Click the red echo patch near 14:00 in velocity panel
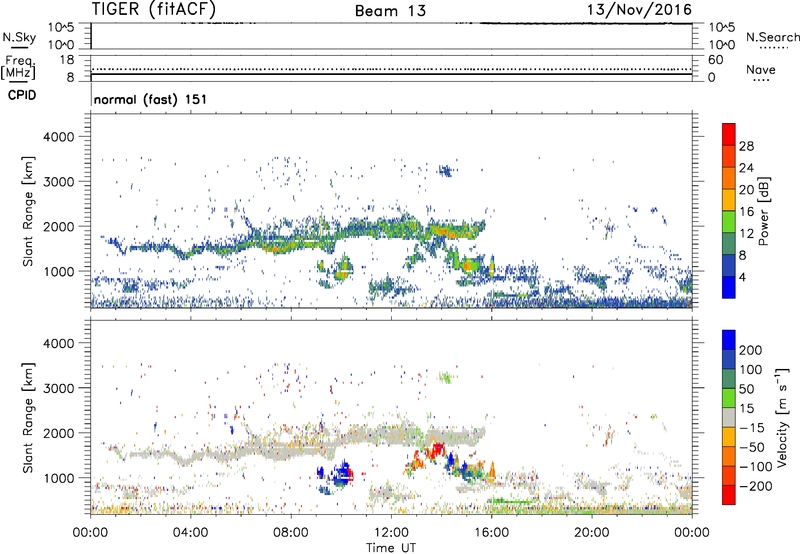Image resolution: width=800 pixels, height=554 pixels. pyautogui.click(x=437, y=450)
